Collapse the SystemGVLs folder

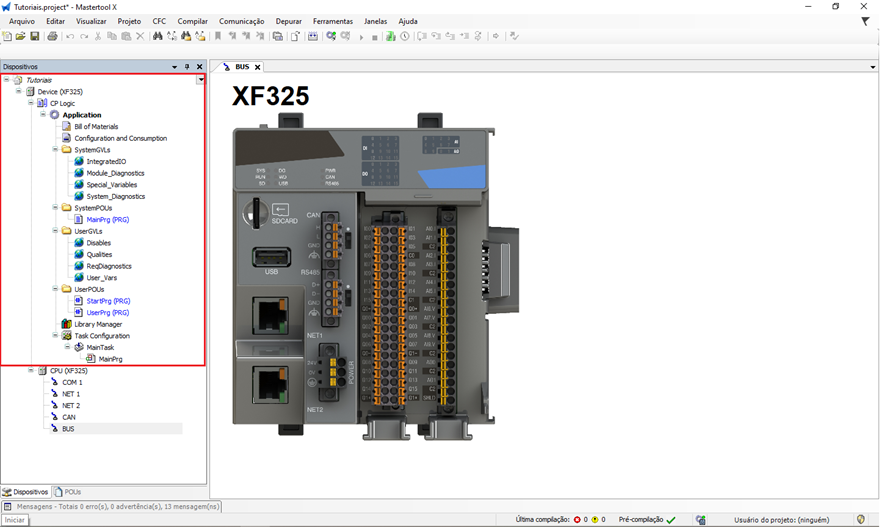[55, 150]
